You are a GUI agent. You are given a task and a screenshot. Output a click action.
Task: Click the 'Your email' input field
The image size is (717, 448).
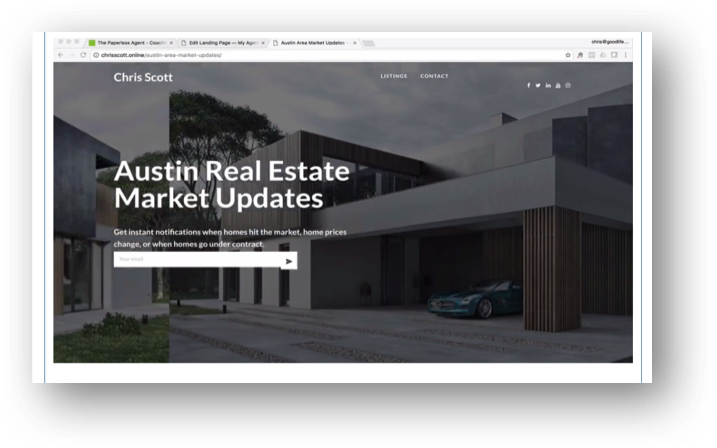(197, 259)
